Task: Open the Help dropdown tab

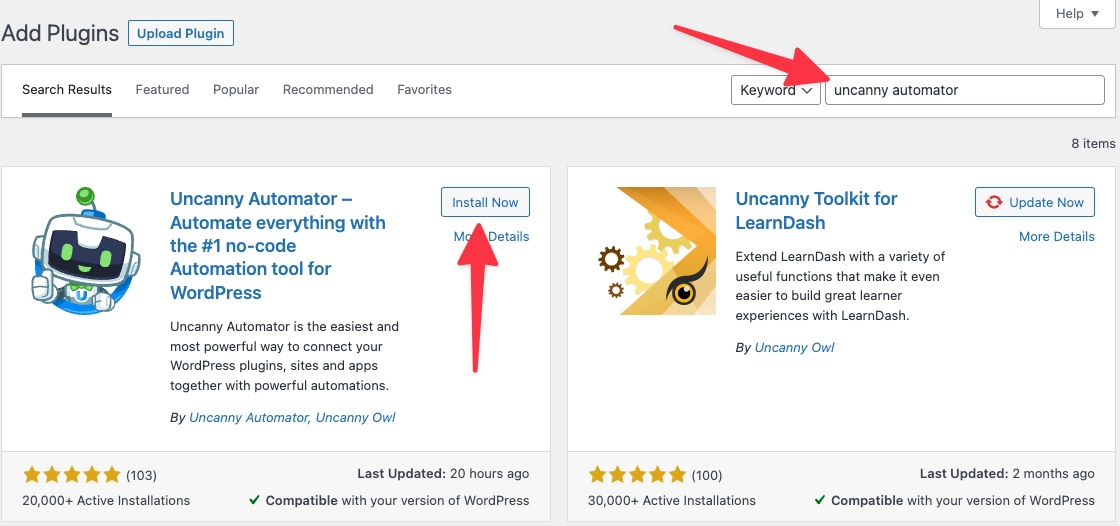Action: coord(1077,14)
